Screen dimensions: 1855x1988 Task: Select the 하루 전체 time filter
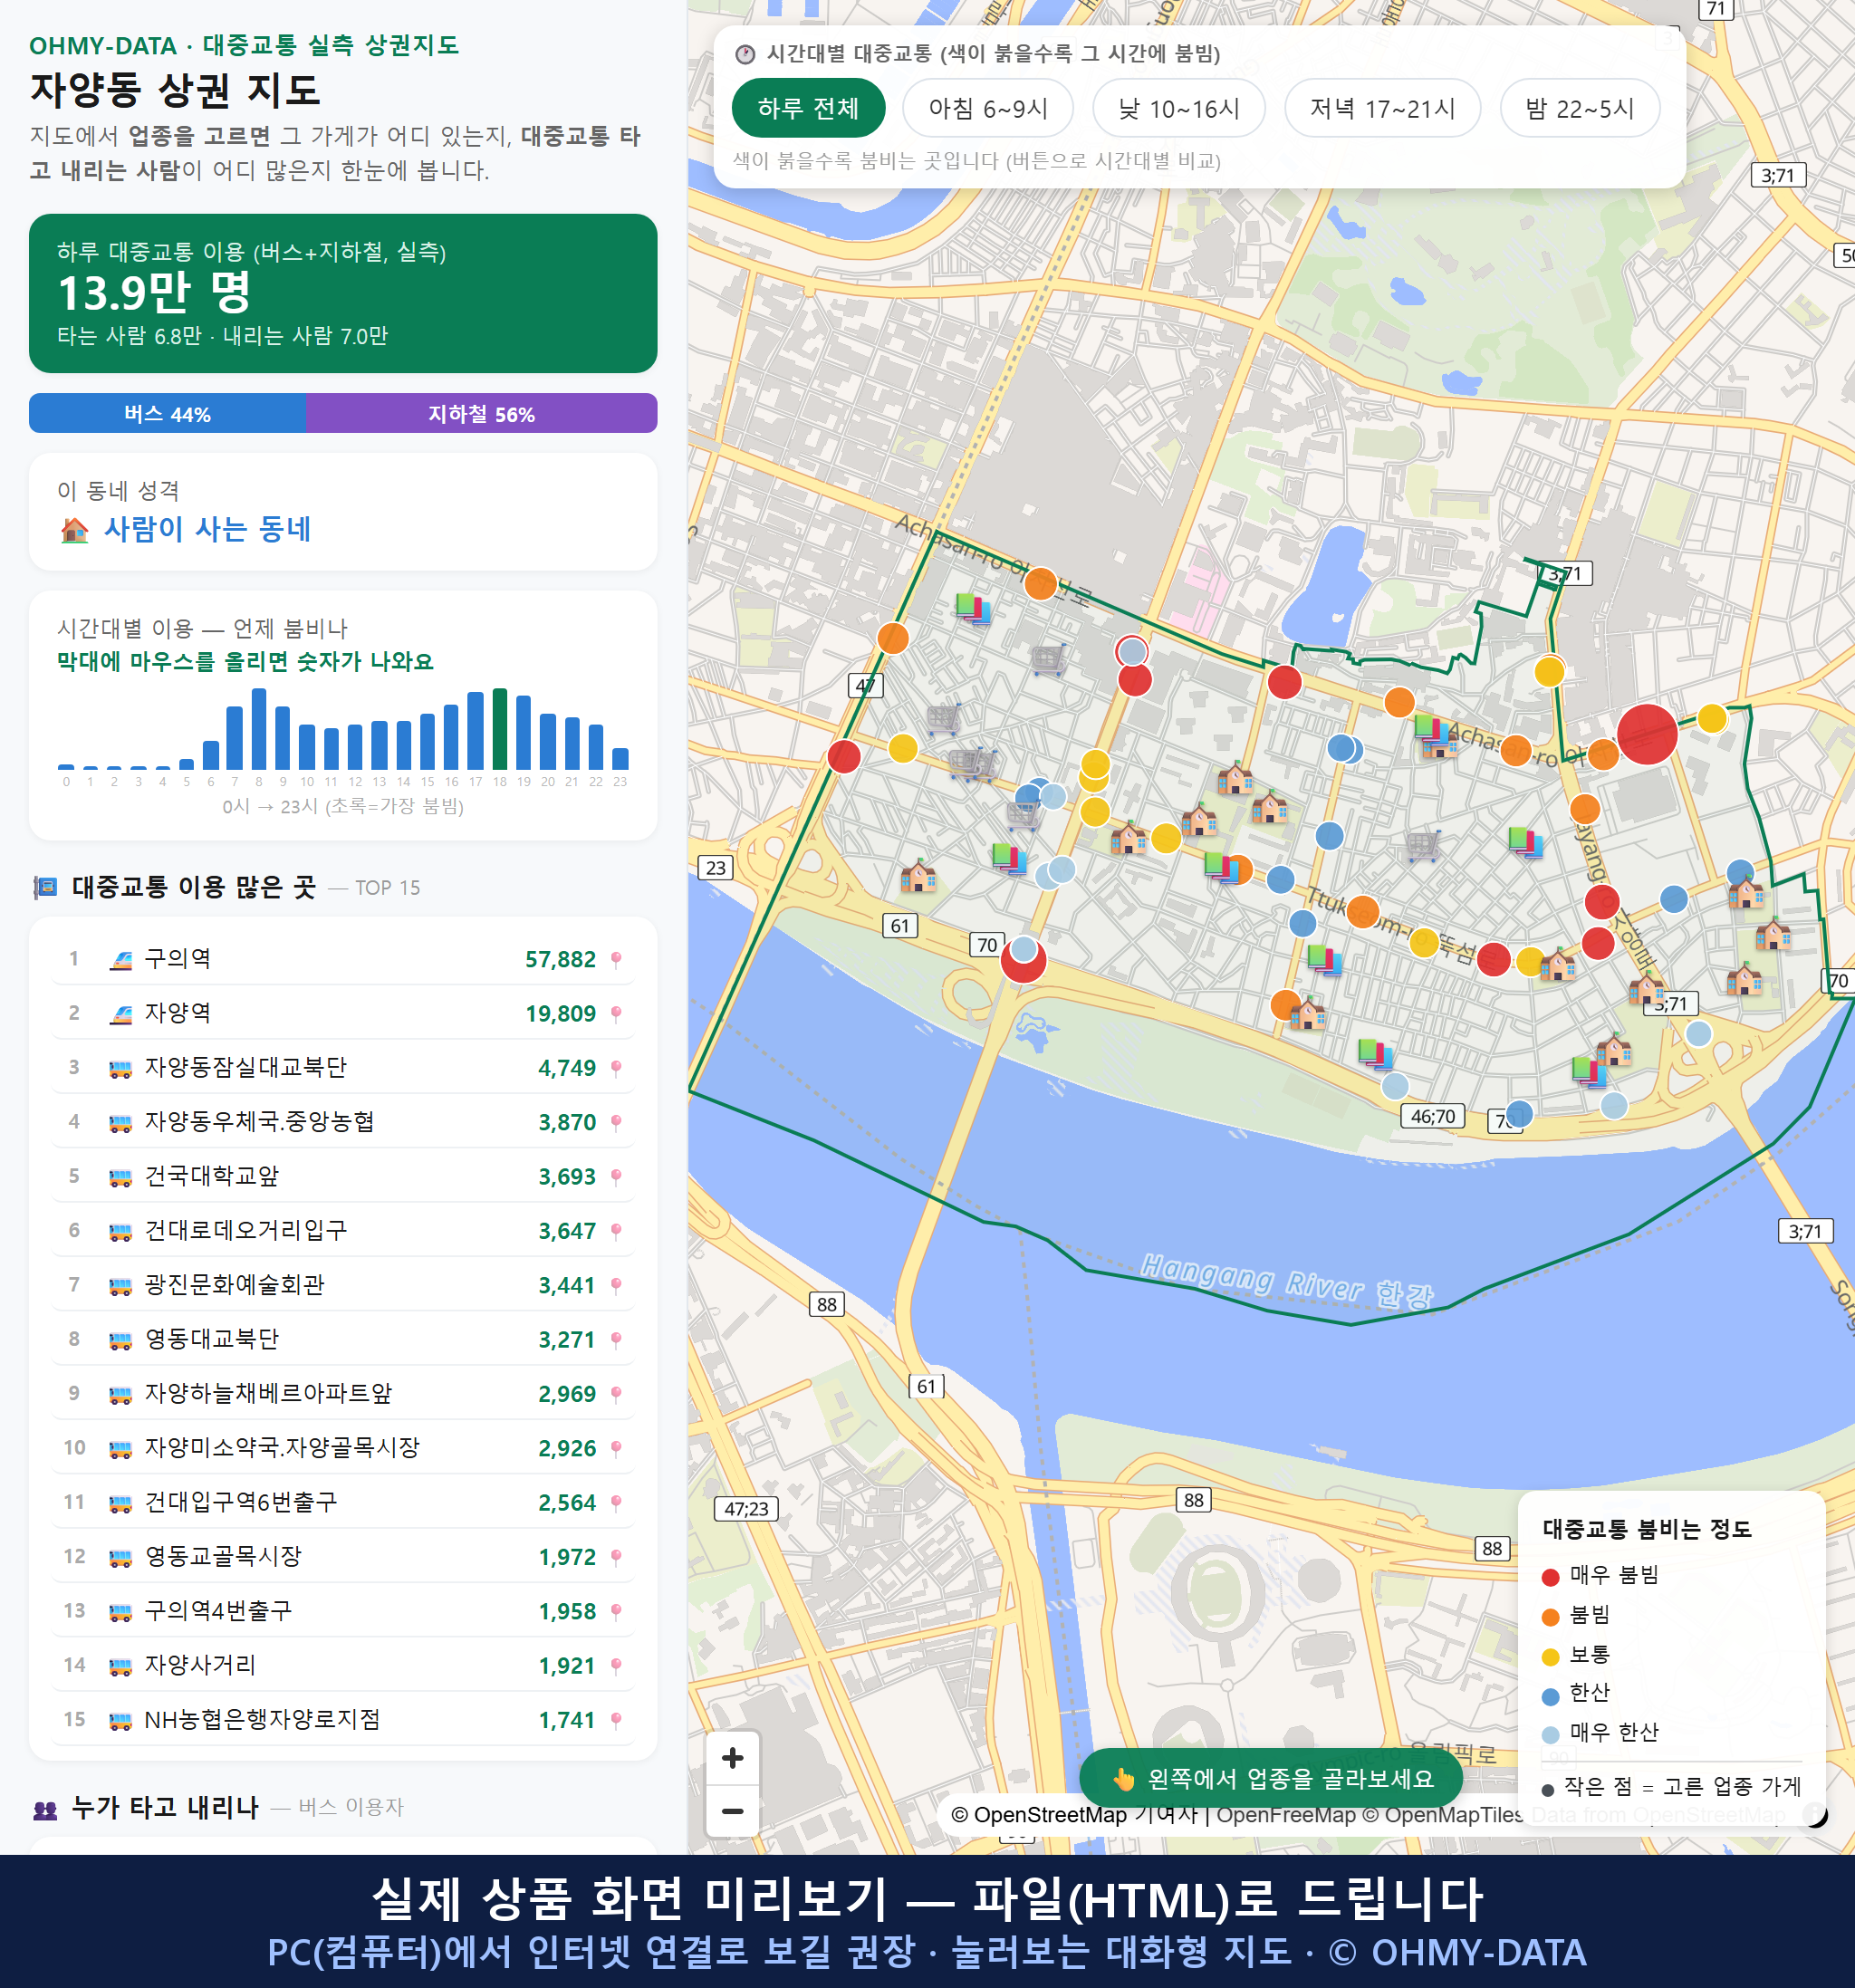tap(808, 108)
